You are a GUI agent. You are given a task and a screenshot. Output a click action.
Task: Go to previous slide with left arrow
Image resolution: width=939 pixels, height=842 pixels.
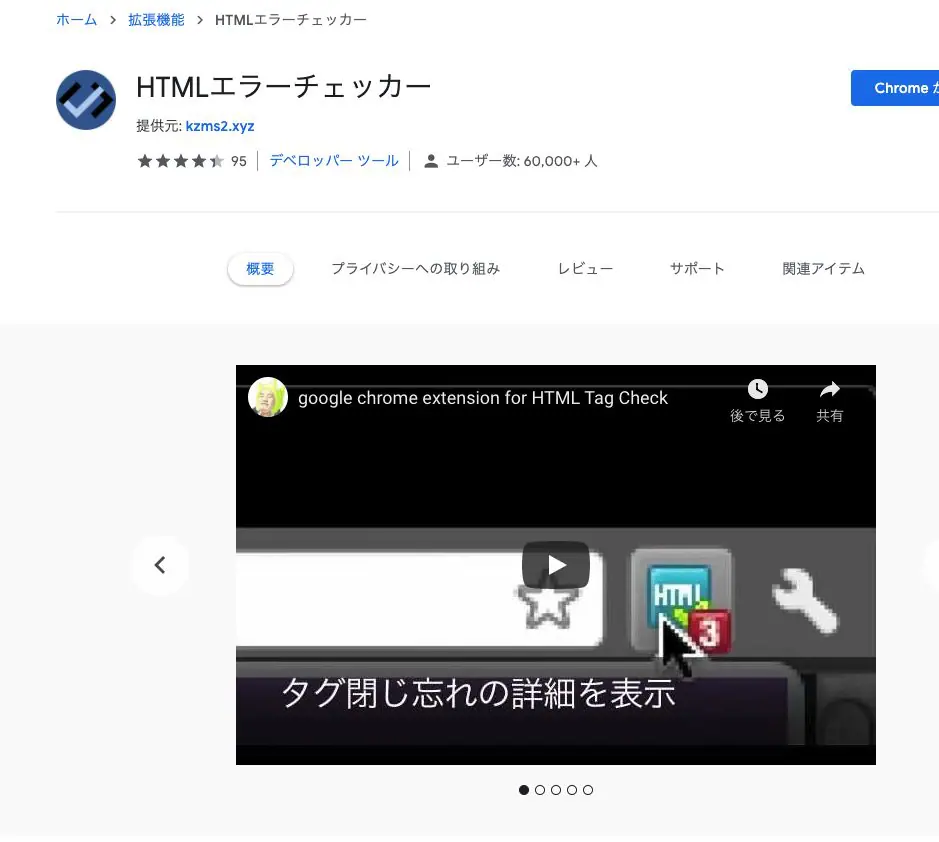(x=160, y=565)
